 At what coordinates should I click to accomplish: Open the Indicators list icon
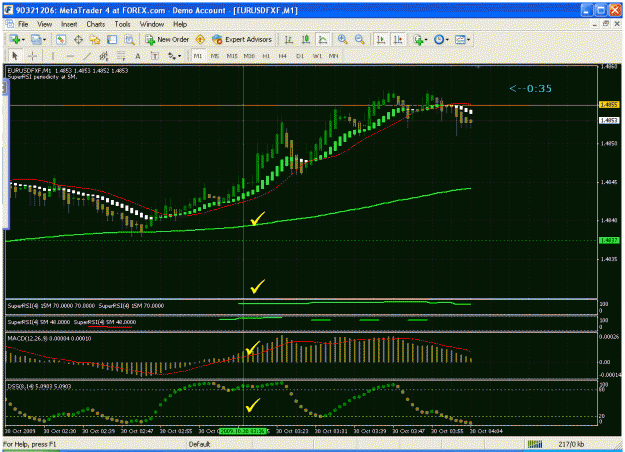[418, 39]
